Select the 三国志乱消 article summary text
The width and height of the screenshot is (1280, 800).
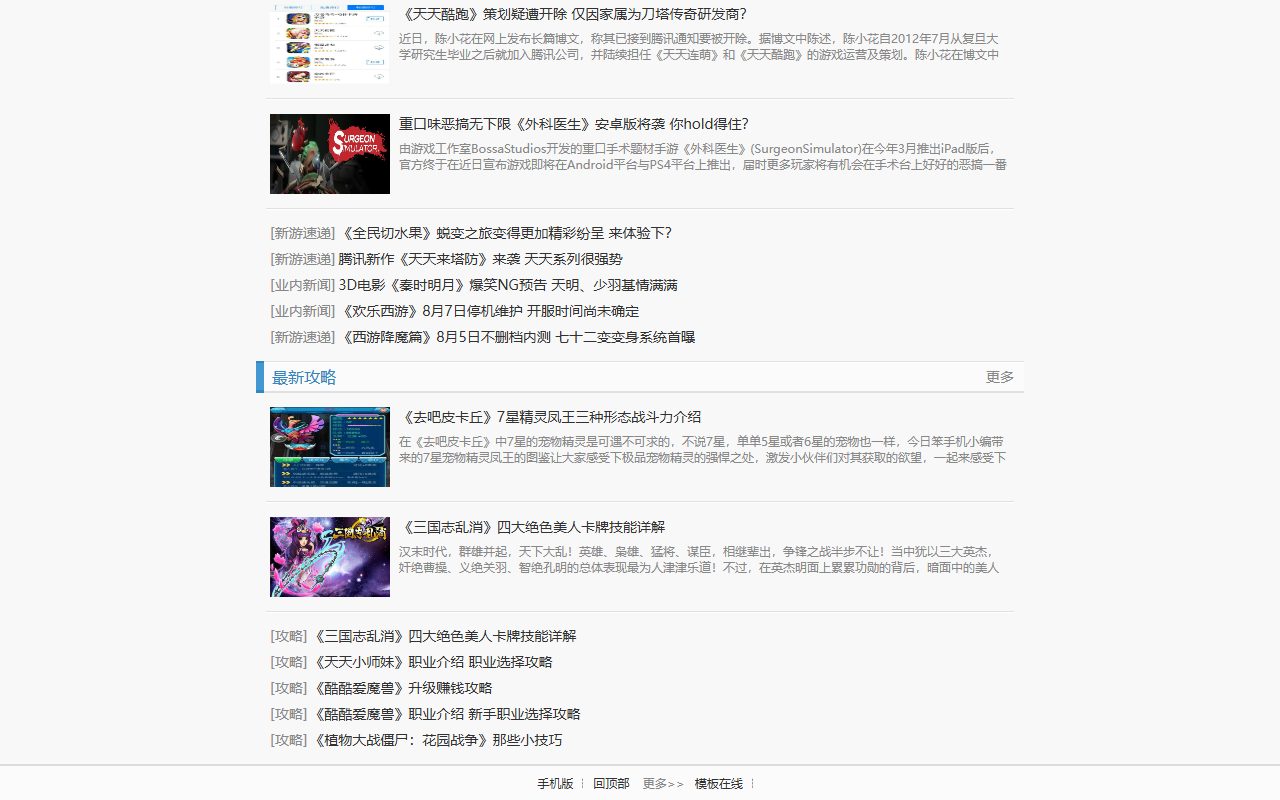point(699,560)
